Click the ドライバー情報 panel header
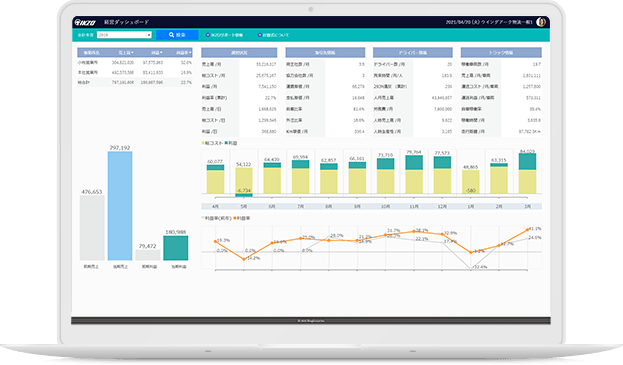The image size is (623, 365). pyautogui.click(x=412, y=52)
